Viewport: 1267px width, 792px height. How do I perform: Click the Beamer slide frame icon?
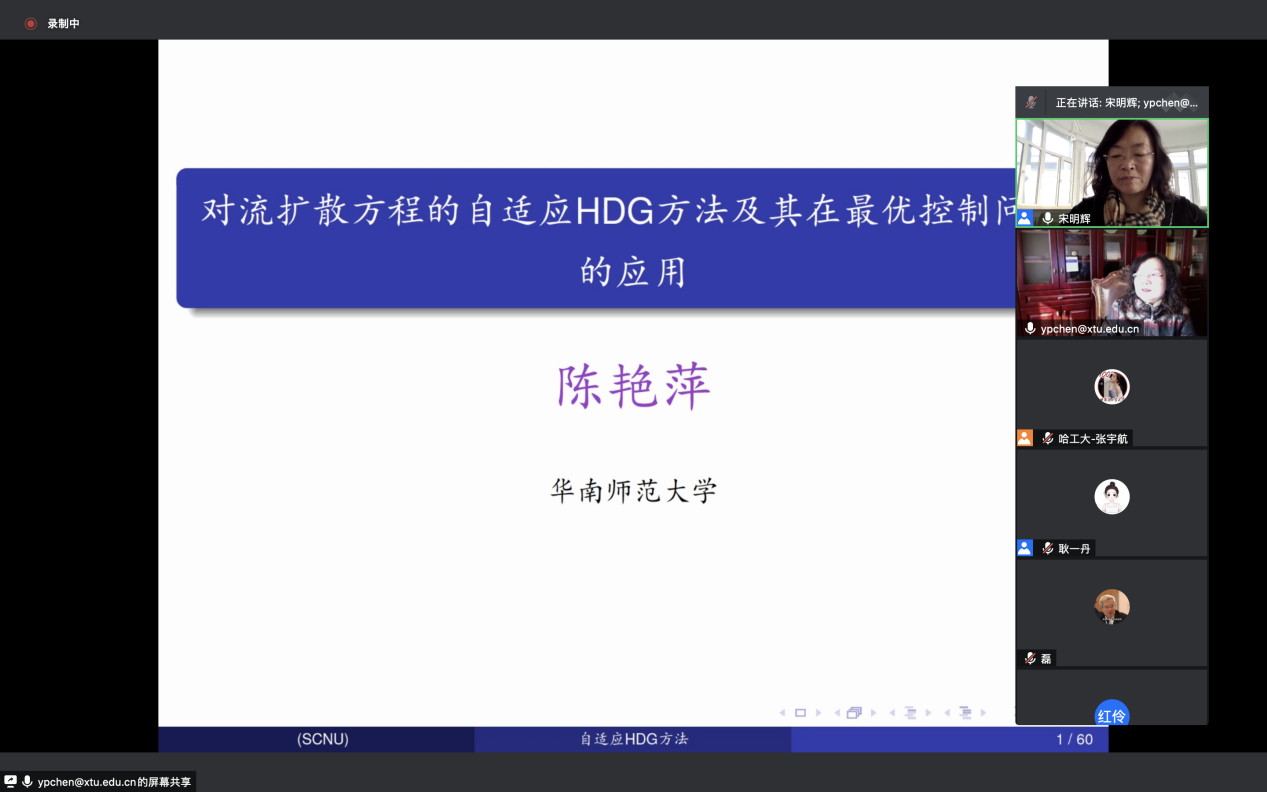point(800,713)
